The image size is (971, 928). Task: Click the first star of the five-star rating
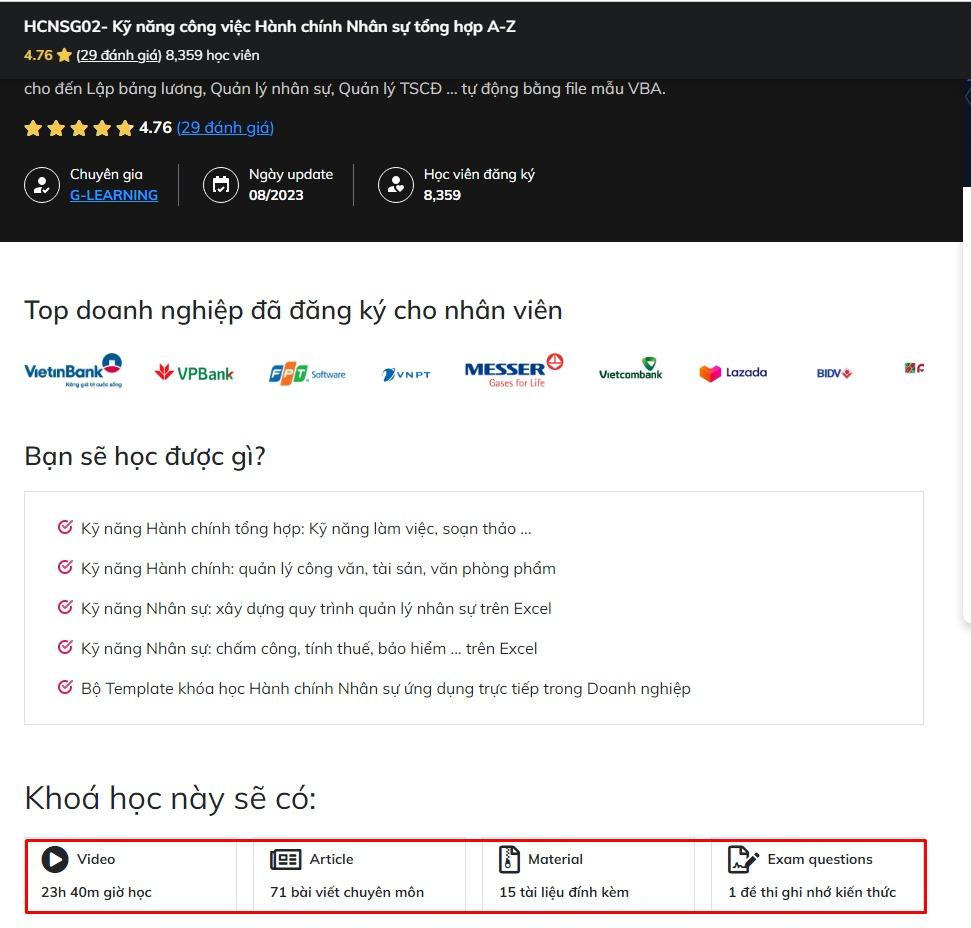tap(33, 128)
